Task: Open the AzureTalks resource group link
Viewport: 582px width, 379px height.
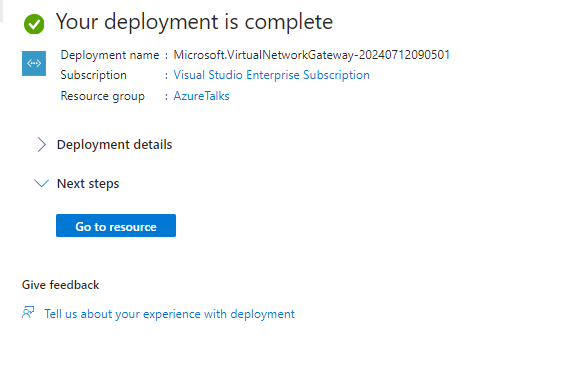Action: [x=202, y=96]
